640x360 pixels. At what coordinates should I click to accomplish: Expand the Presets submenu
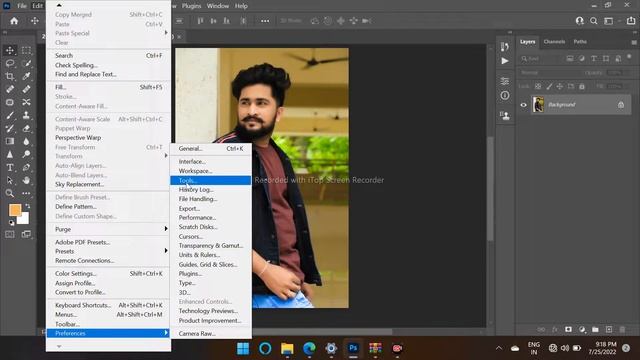[x=109, y=251]
